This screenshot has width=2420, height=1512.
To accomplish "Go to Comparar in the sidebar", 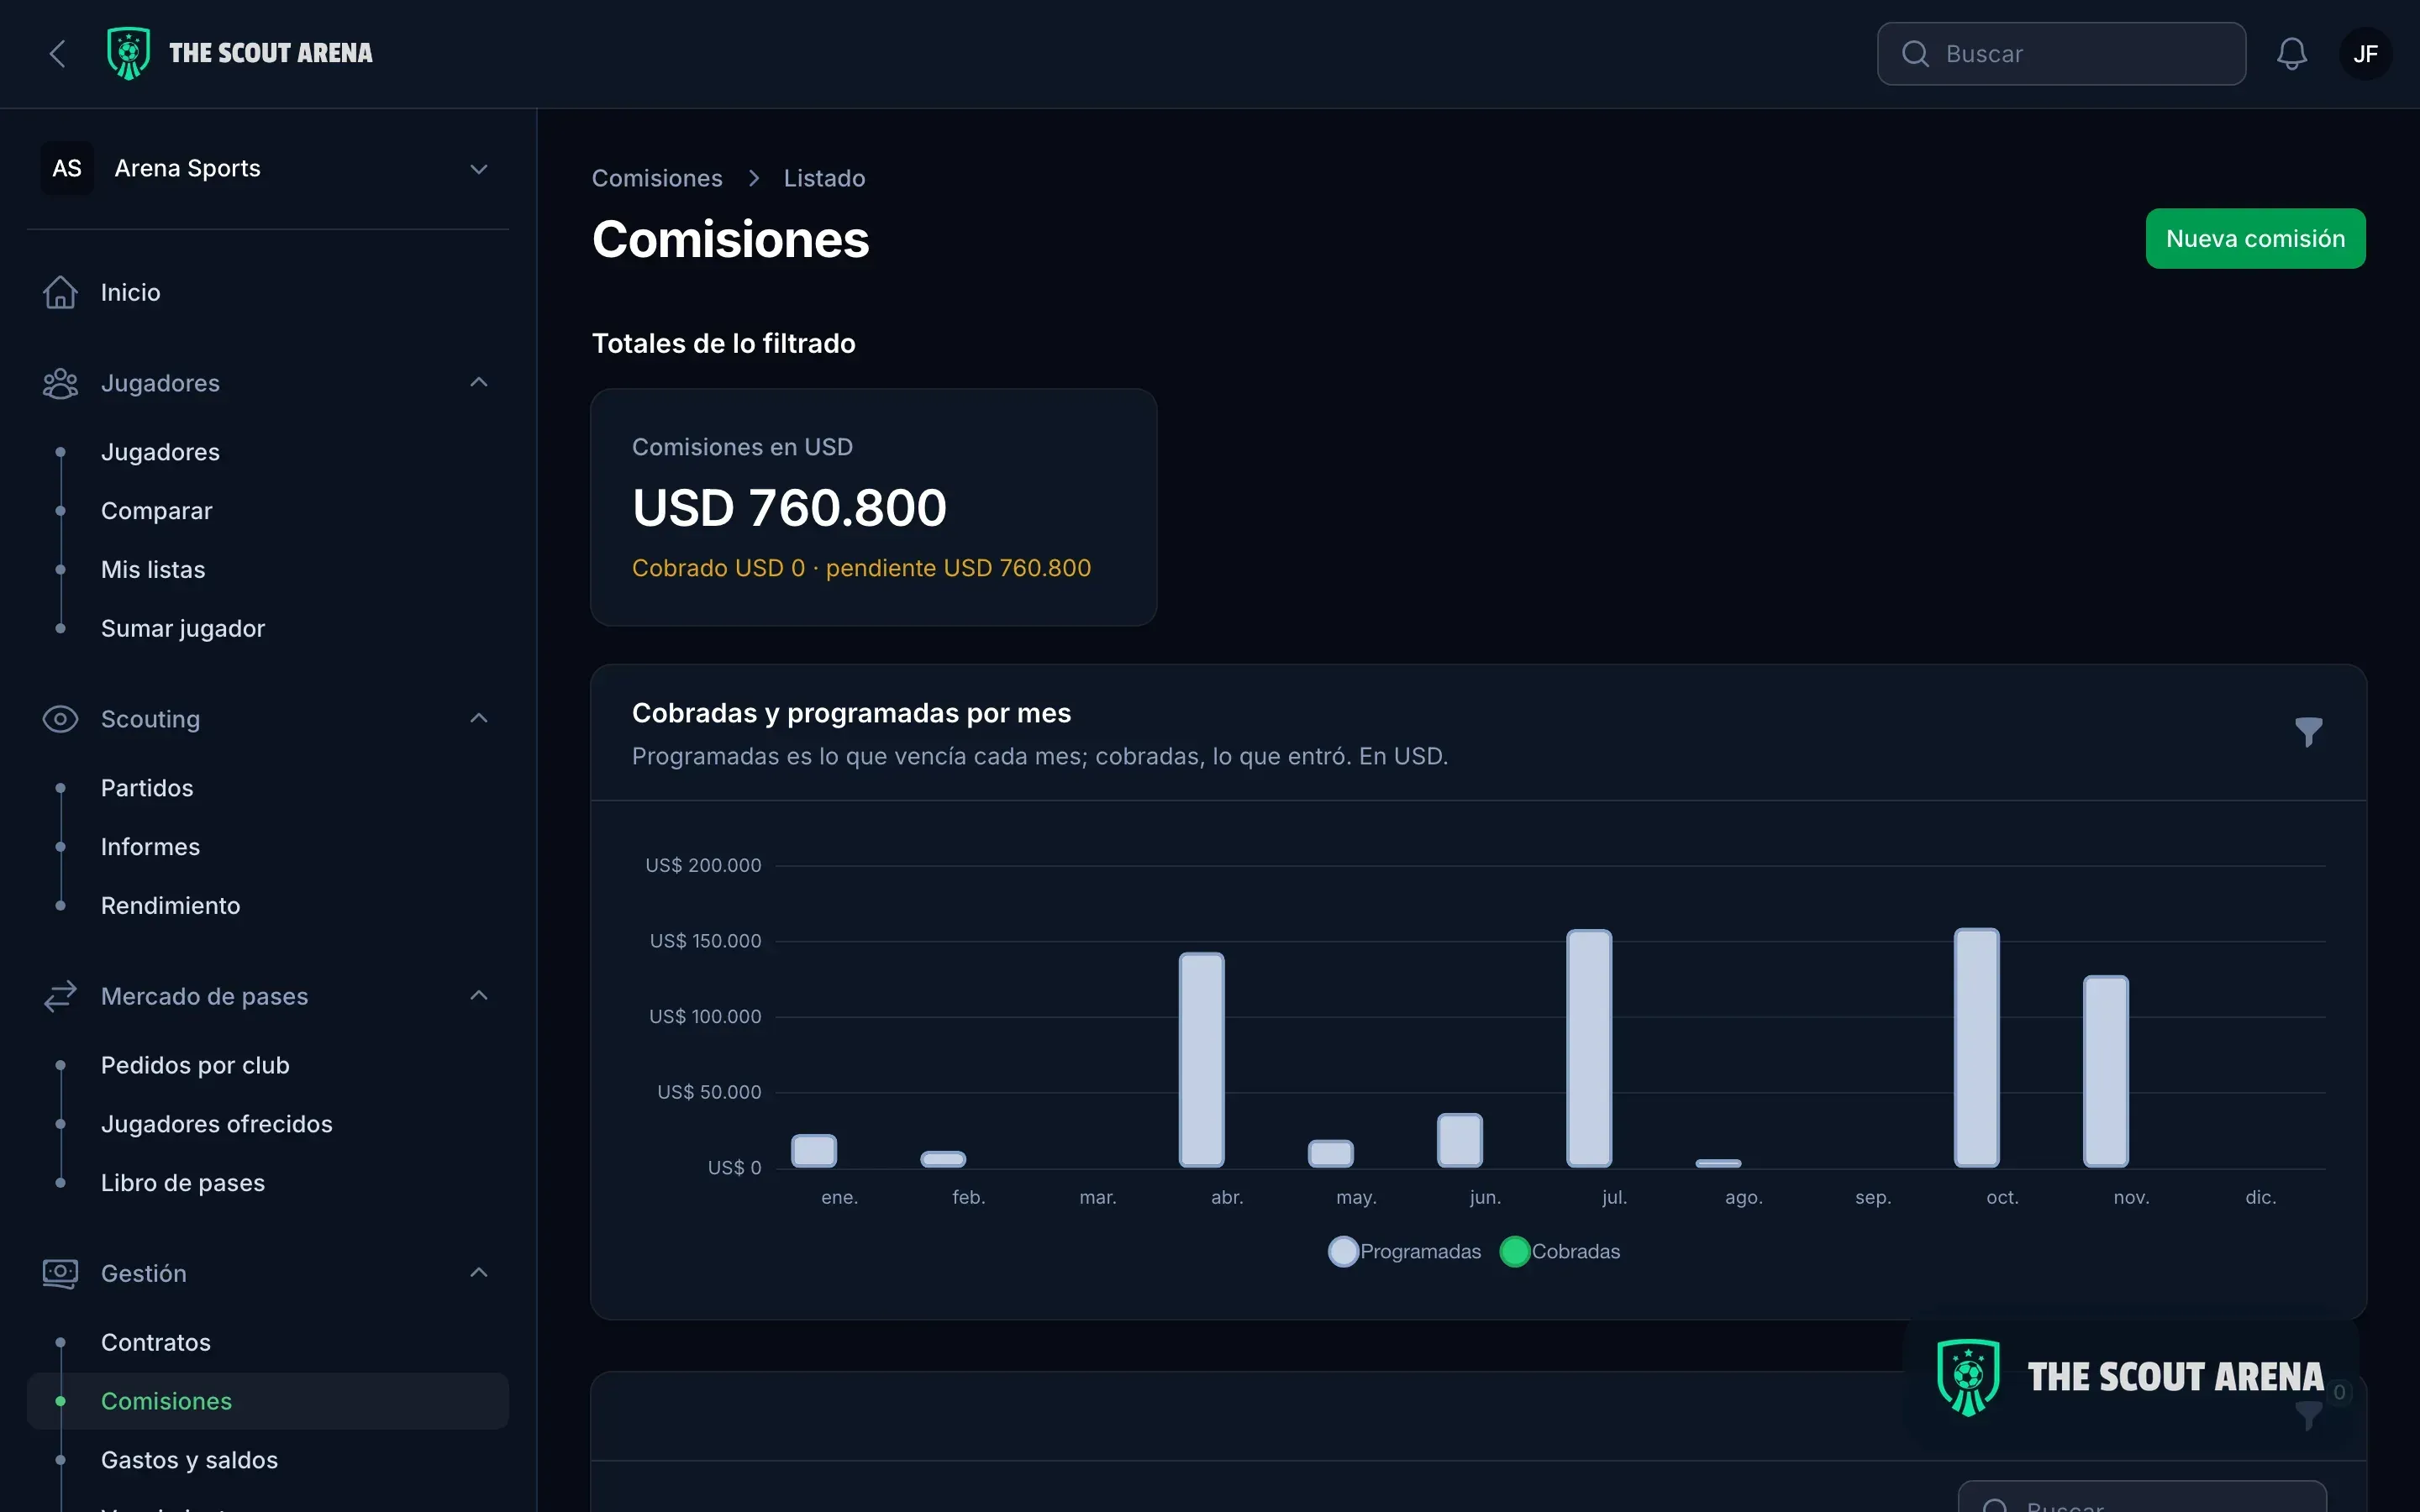I will tap(268, 511).
